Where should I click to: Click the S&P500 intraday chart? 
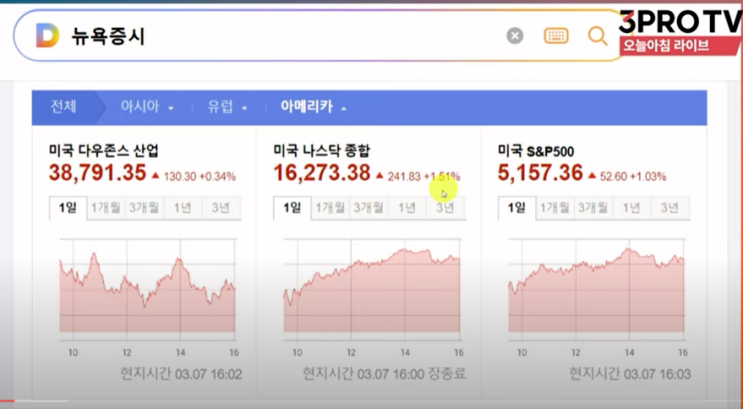[x=597, y=289]
